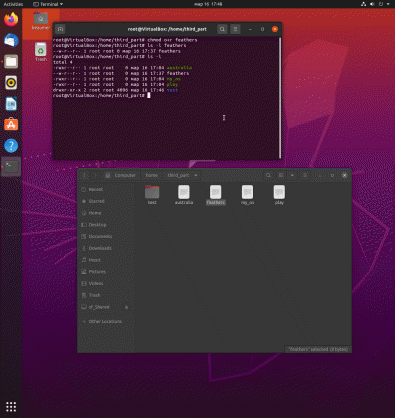
Task: Click third_part in Files path bar
Action: coord(178,175)
